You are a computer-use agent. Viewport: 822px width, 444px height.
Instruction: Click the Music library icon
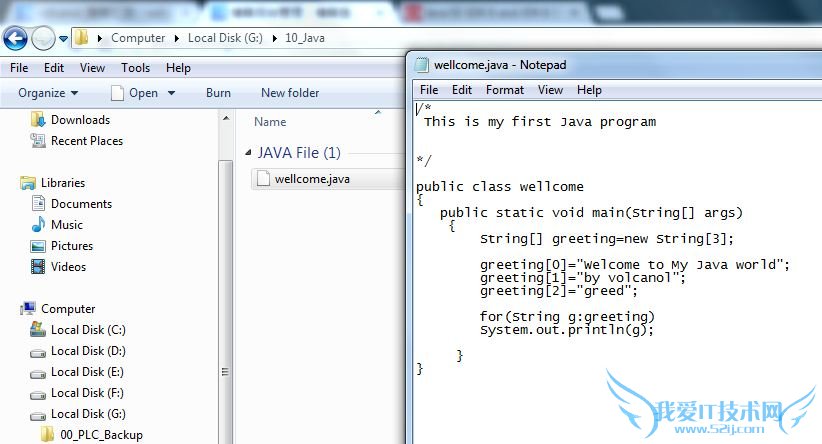(38, 224)
